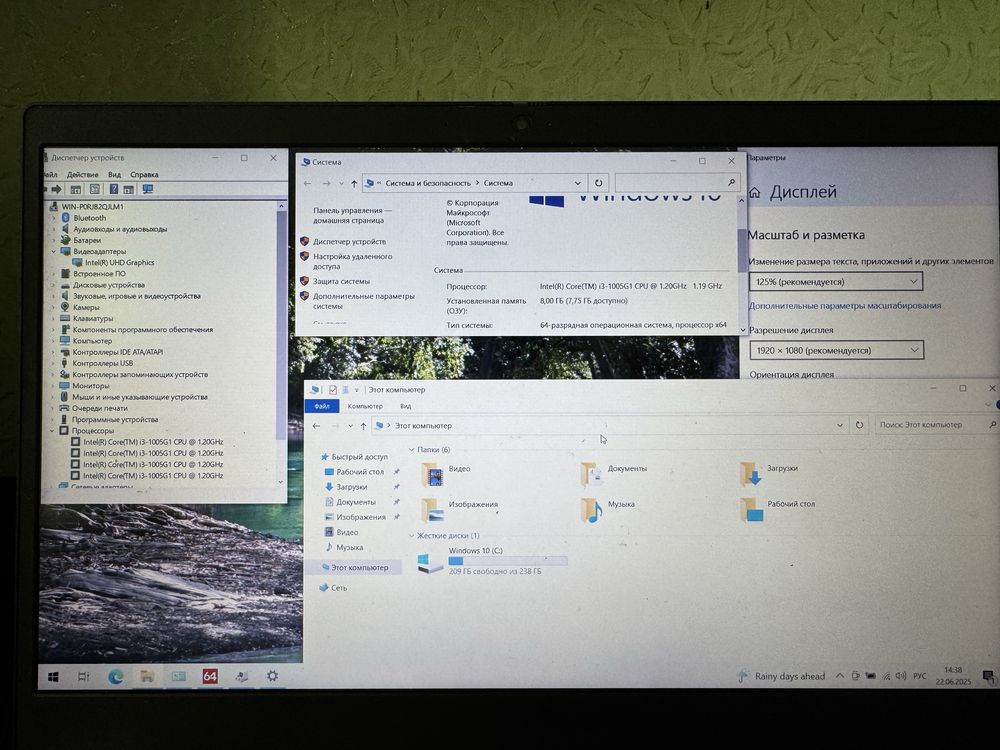Screen dimensions: 1000x750
Task: Open the Документы folder
Action: (x=614, y=474)
